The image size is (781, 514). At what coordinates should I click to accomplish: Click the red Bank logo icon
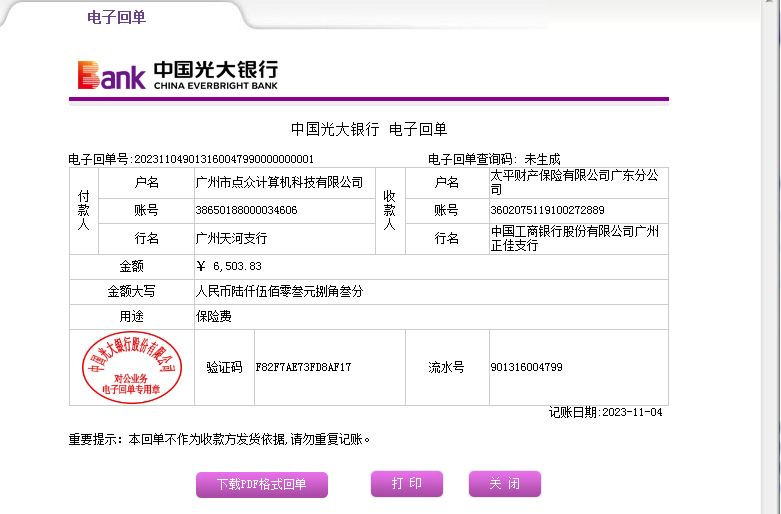tap(111, 76)
